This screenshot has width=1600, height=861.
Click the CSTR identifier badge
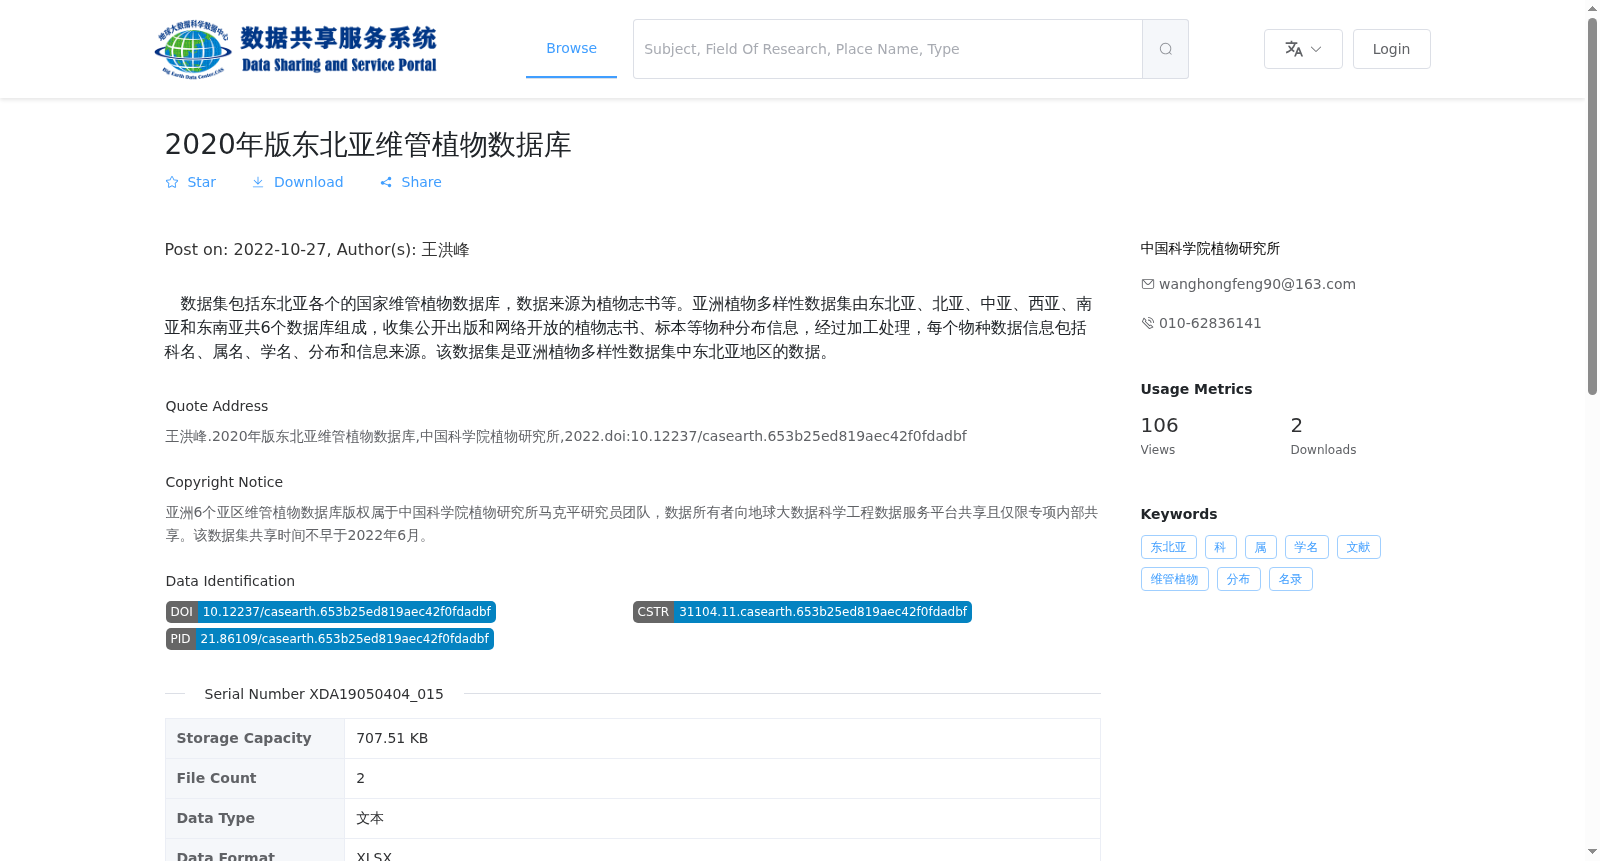pyautogui.click(x=802, y=612)
